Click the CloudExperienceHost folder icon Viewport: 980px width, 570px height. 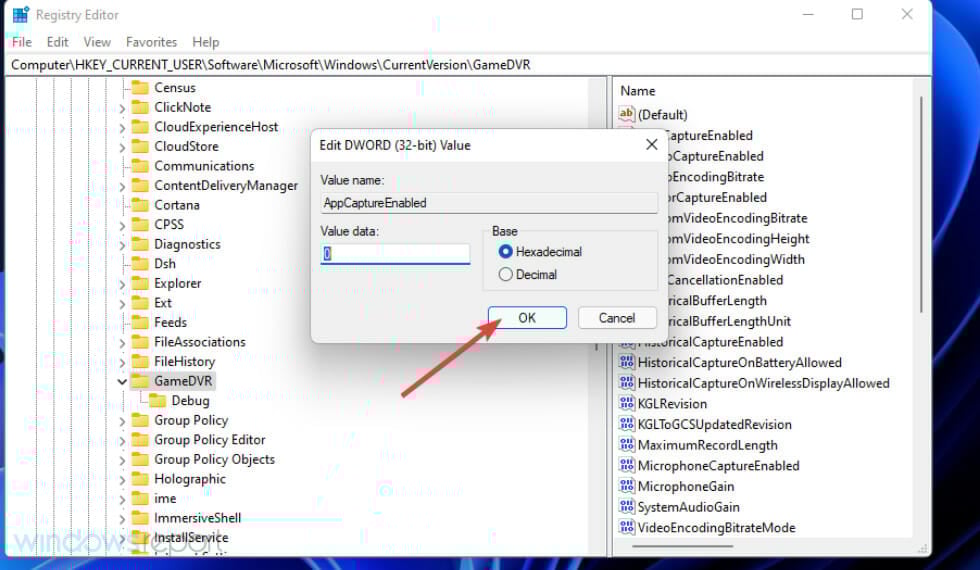(x=140, y=127)
